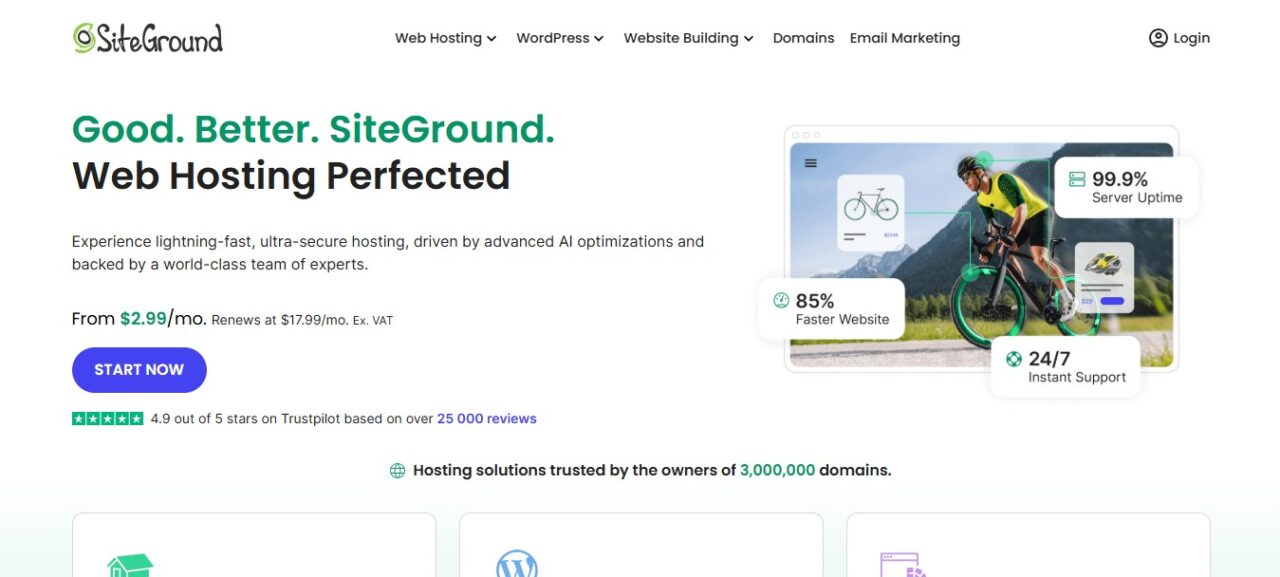Click the green house icon in the left card
1280x577 pixels.
[130, 566]
